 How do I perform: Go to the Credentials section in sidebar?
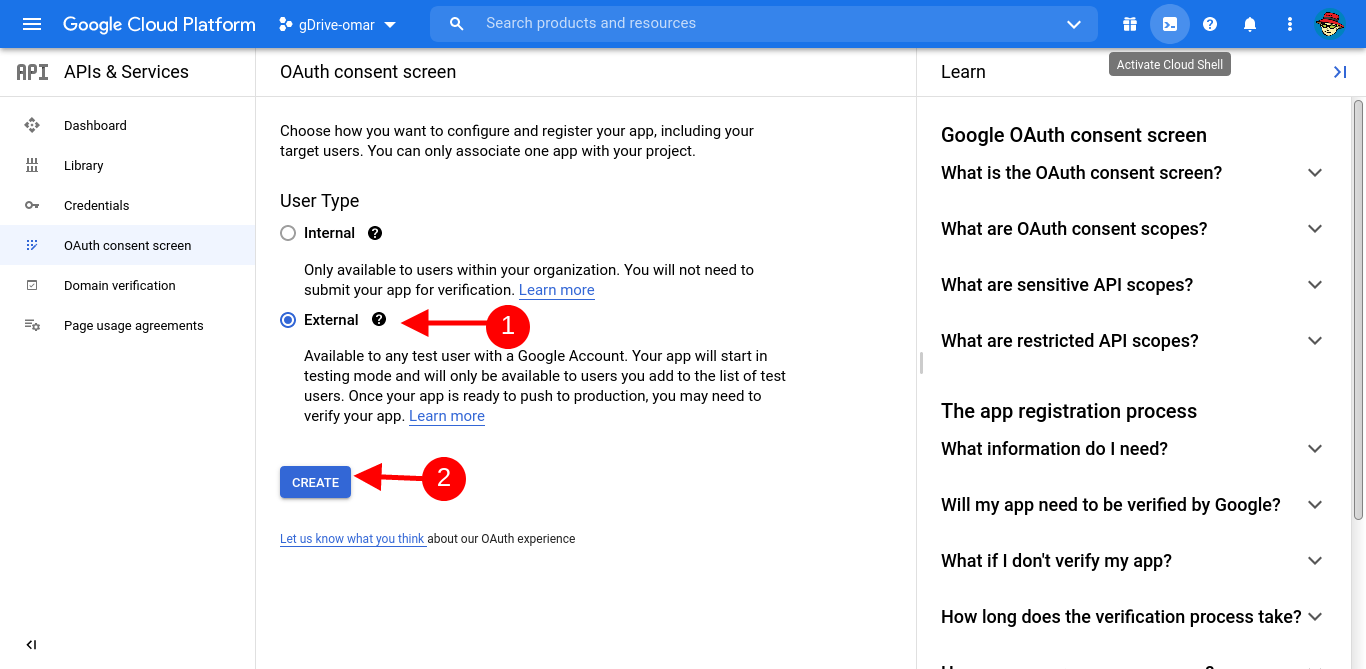pyautogui.click(x=96, y=205)
